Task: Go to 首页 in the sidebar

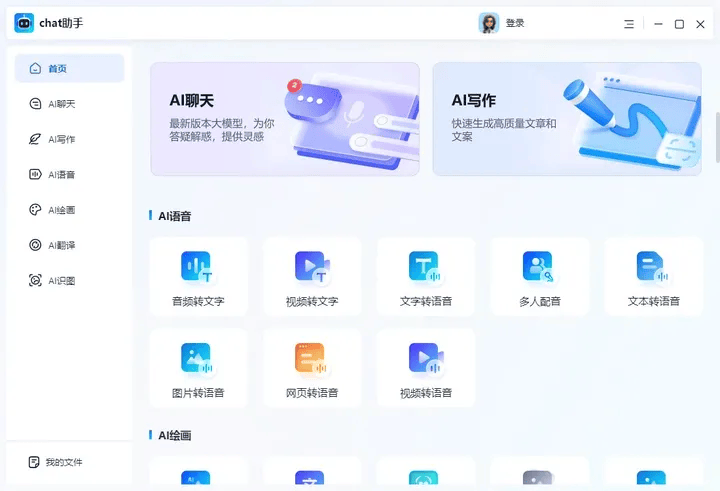Action: pos(69,68)
